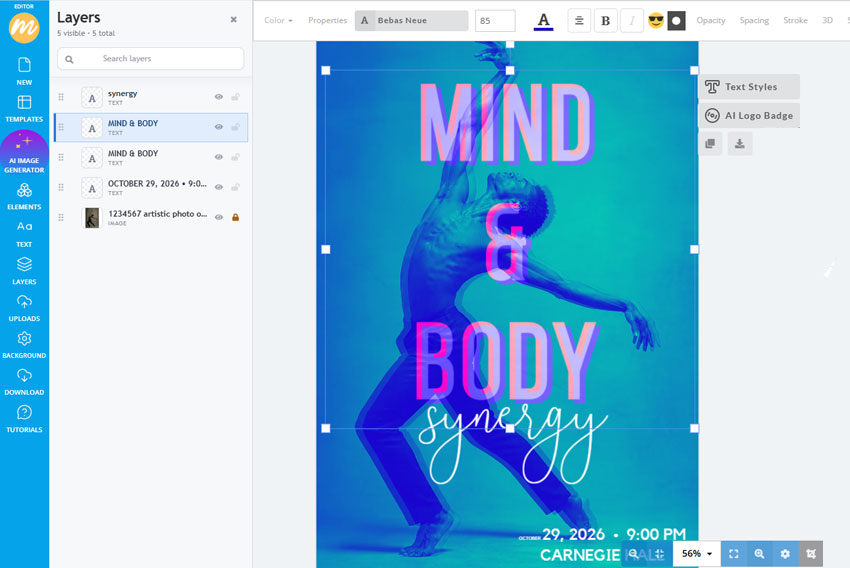850x568 pixels.
Task: Zoom in on the canvas
Action: pyautogui.click(x=759, y=554)
